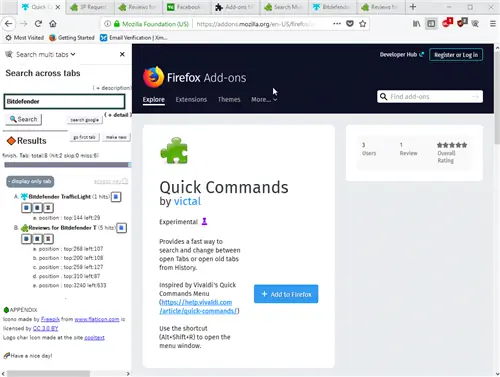
Task: Click the blue icon beside Bitdefender TrafficLight result
Action: click(116, 197)
